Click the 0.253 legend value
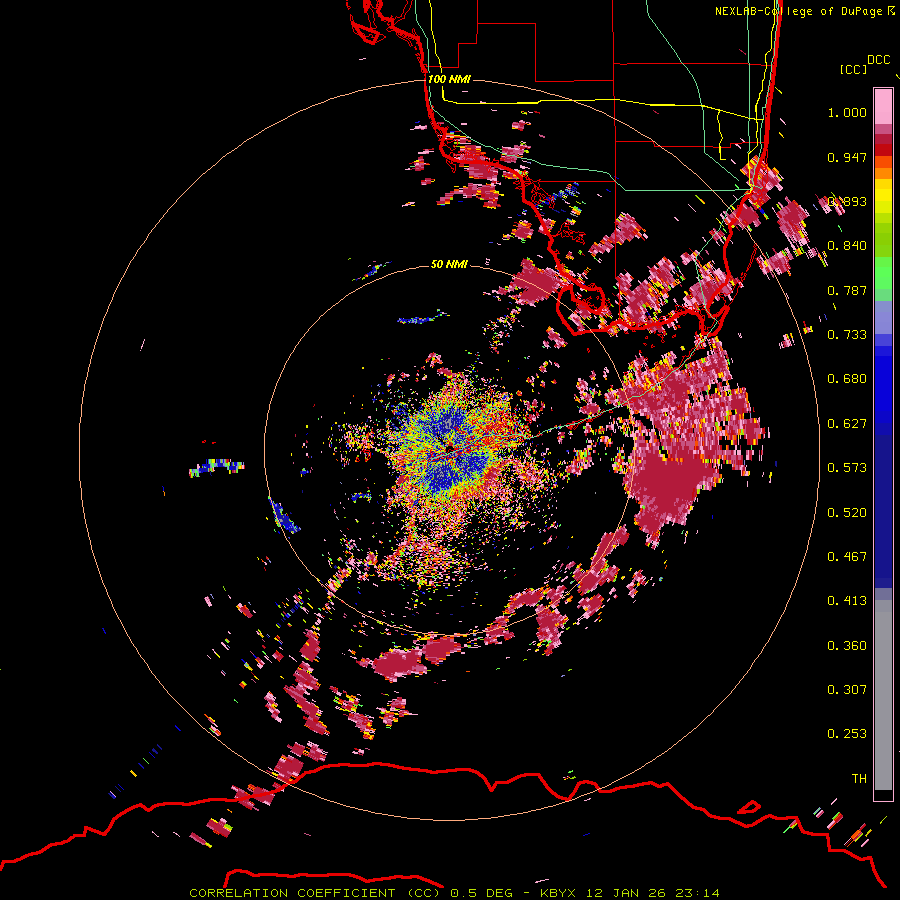900x900 pixels. point(847,734)
